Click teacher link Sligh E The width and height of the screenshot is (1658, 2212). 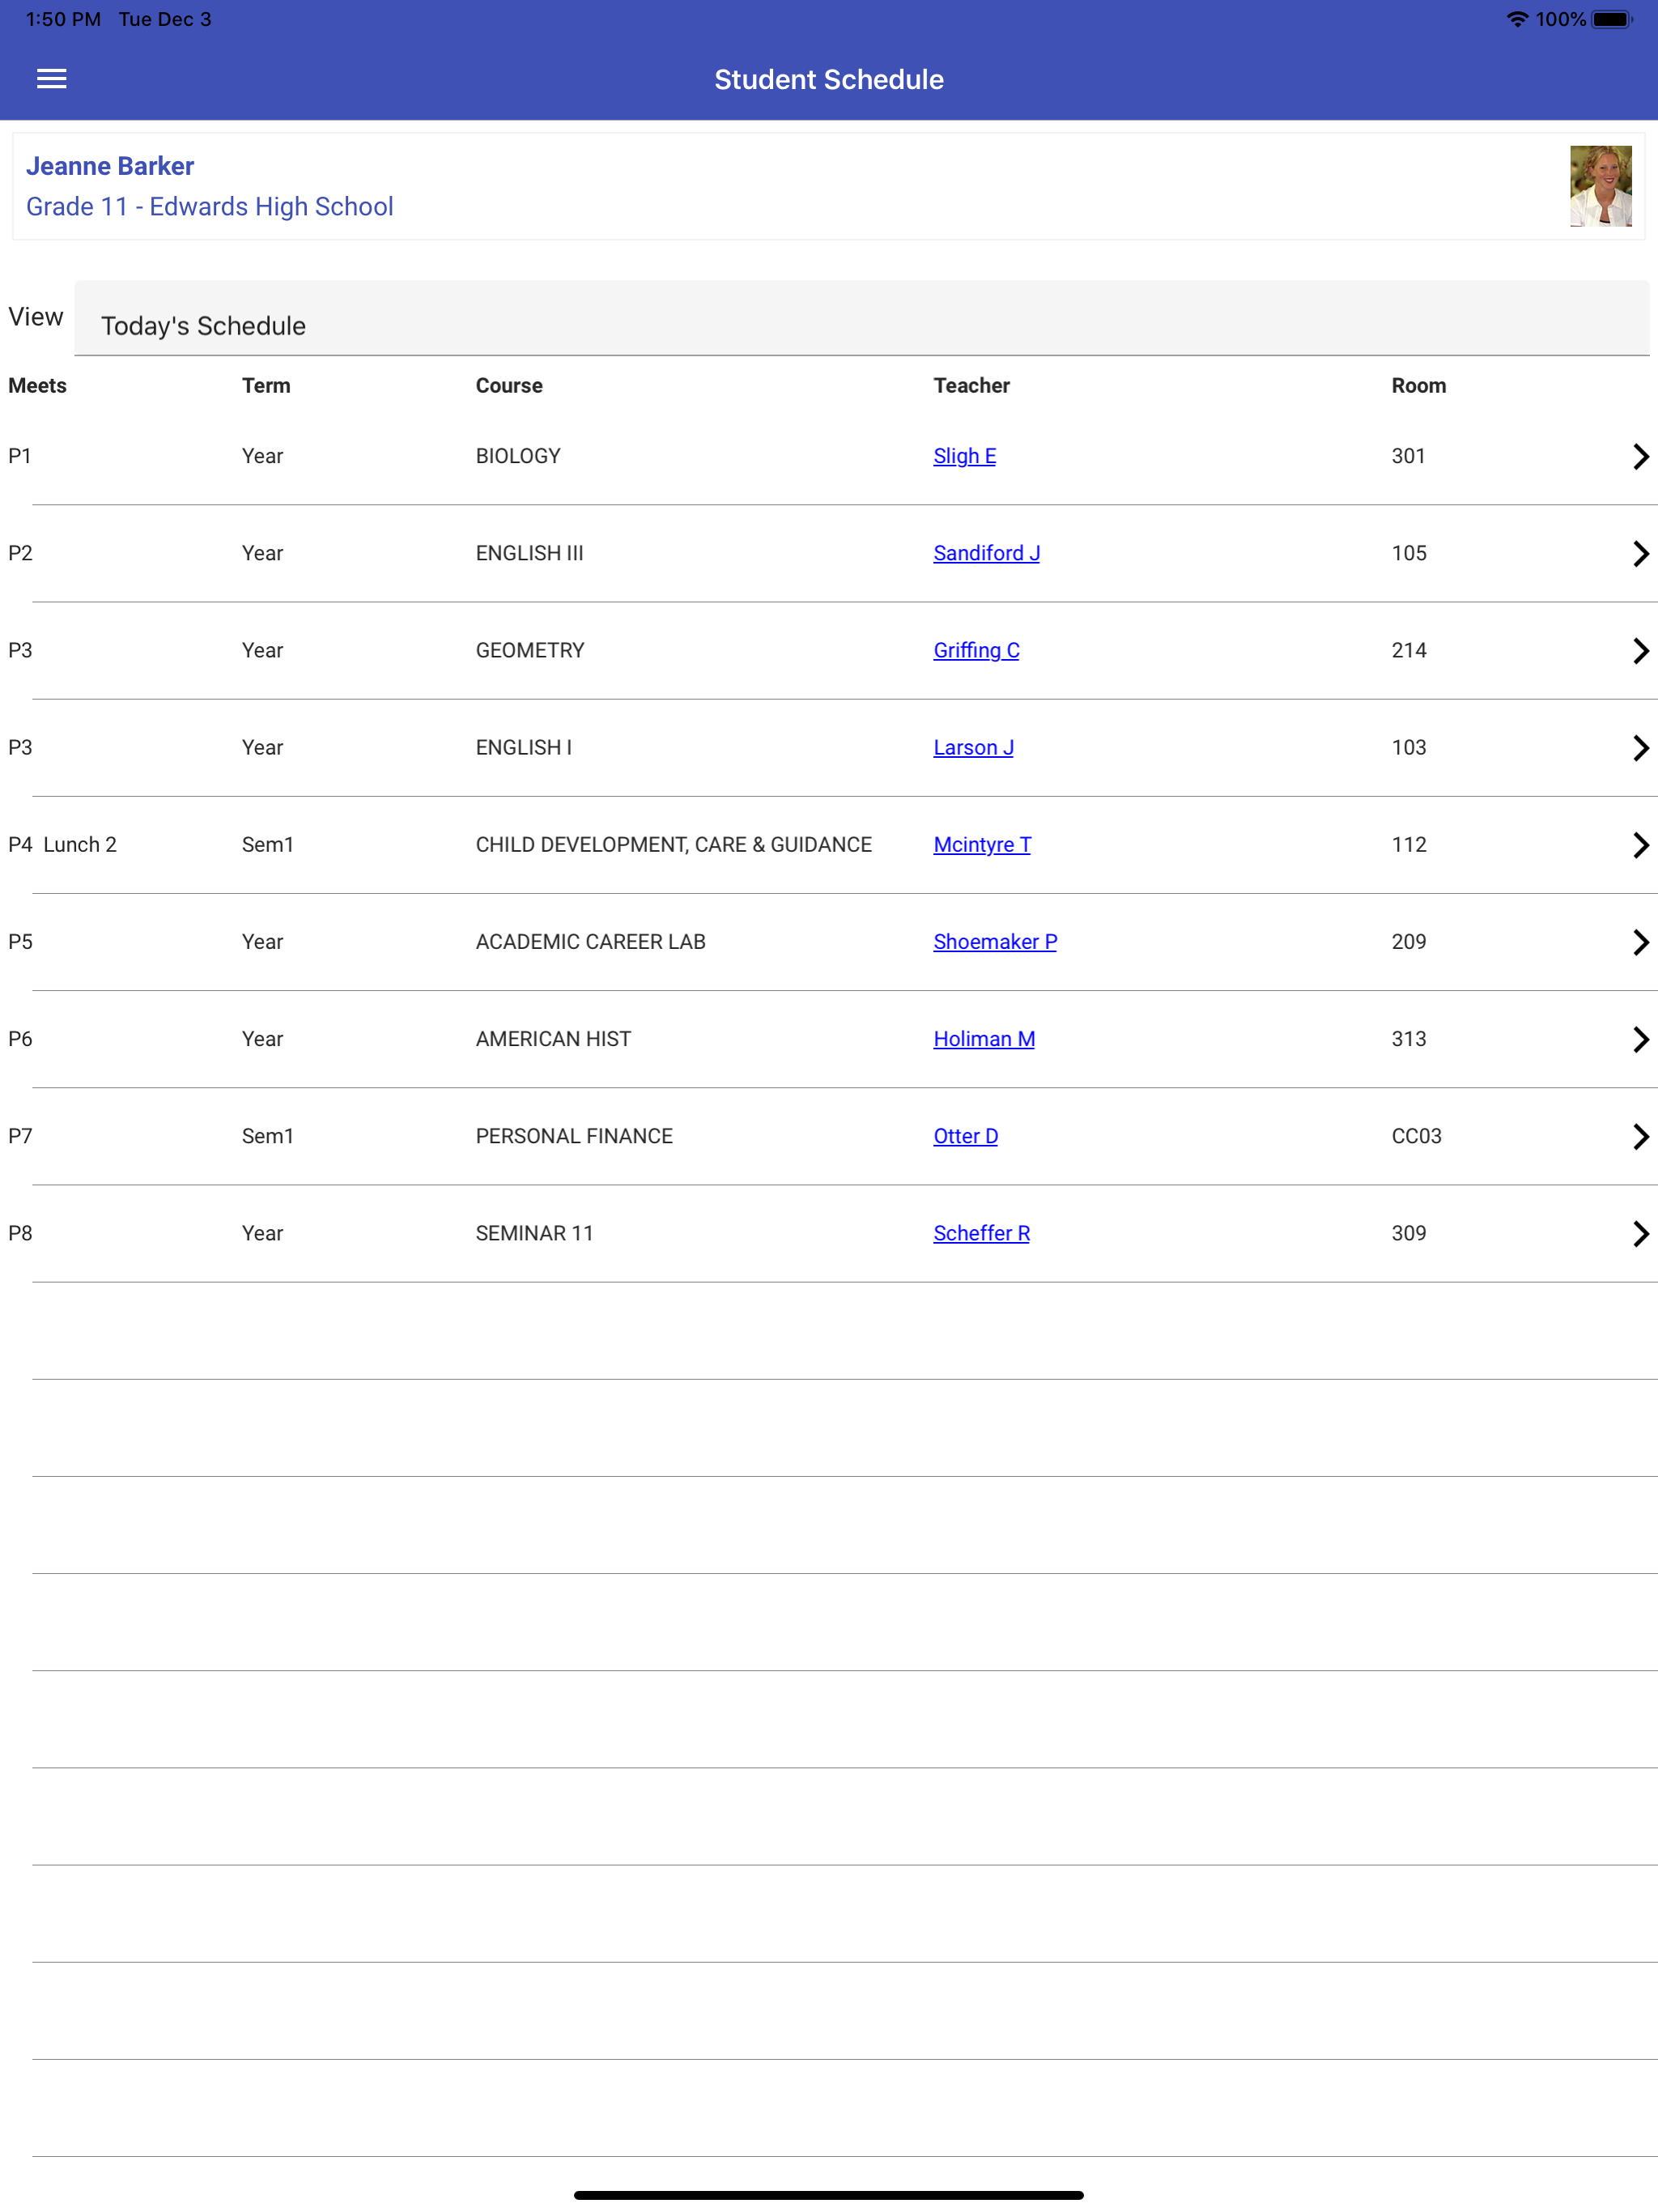tap(964, 456)
